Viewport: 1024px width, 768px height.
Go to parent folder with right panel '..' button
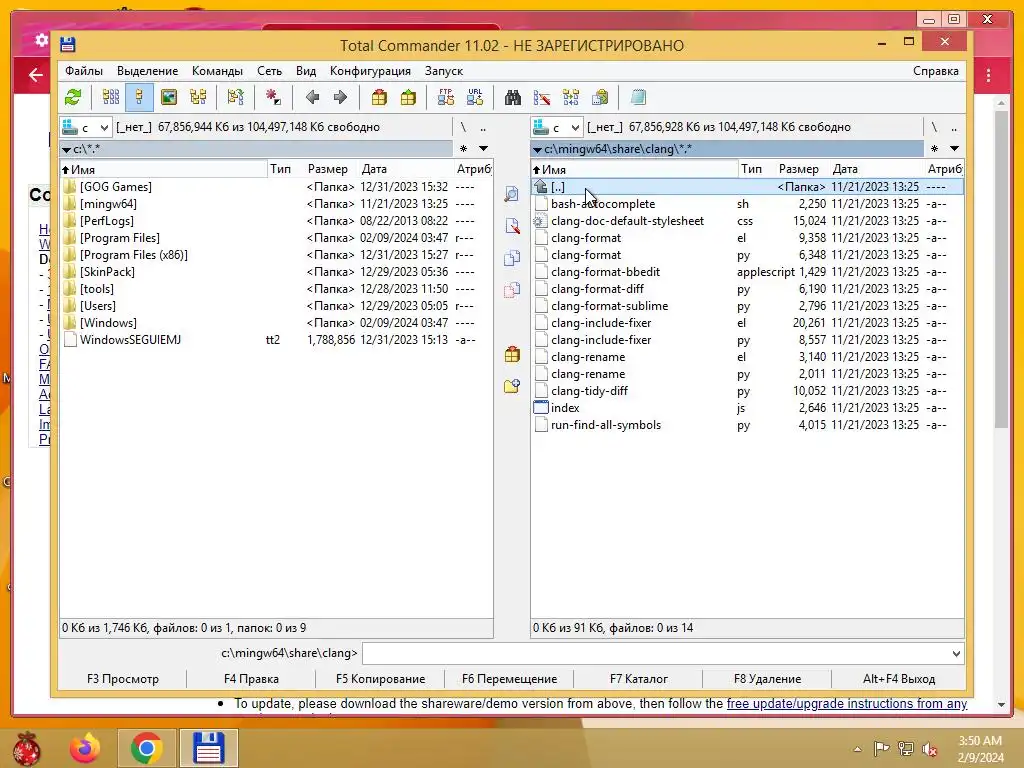[x=954, y=127]
